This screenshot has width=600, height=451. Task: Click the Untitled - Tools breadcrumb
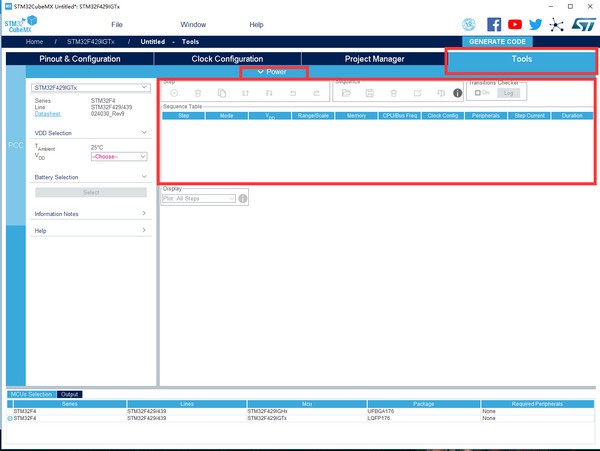pyautogui.click(x=170, y=42)
